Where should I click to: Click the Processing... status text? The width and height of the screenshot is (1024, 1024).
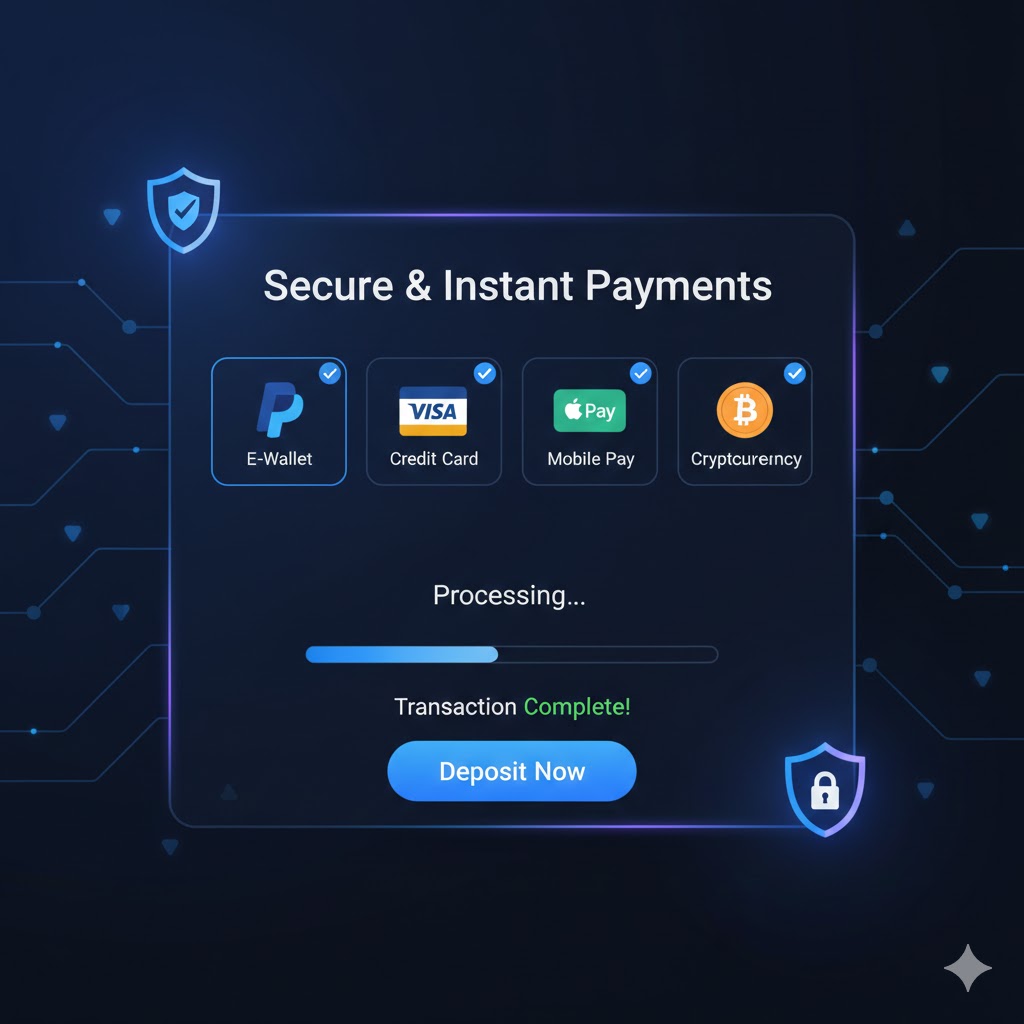(x=509, y=596)
